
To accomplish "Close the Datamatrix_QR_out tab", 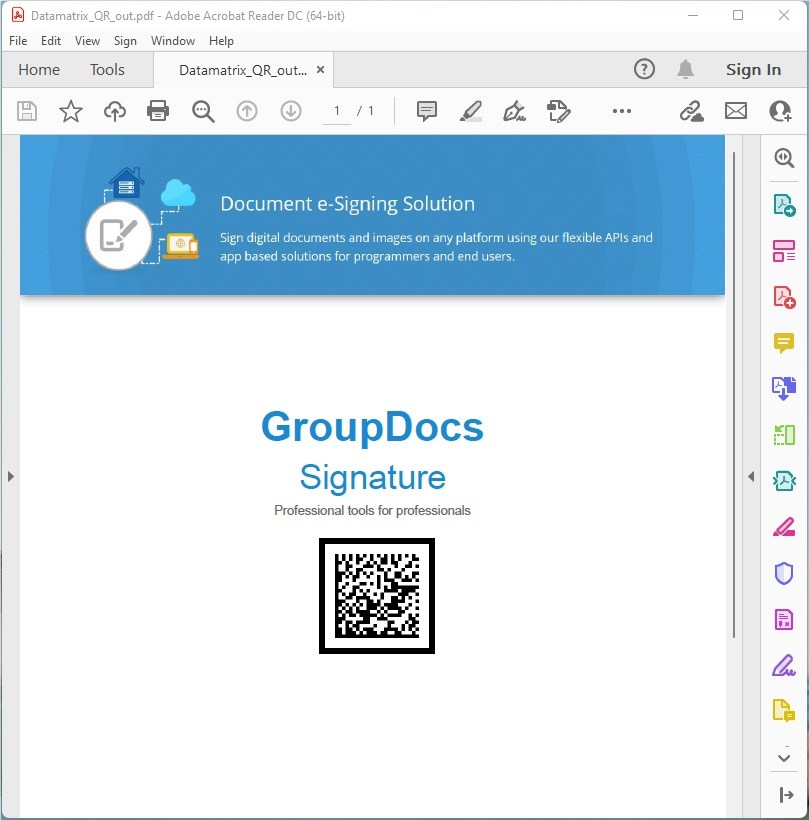I will point(320,70).
